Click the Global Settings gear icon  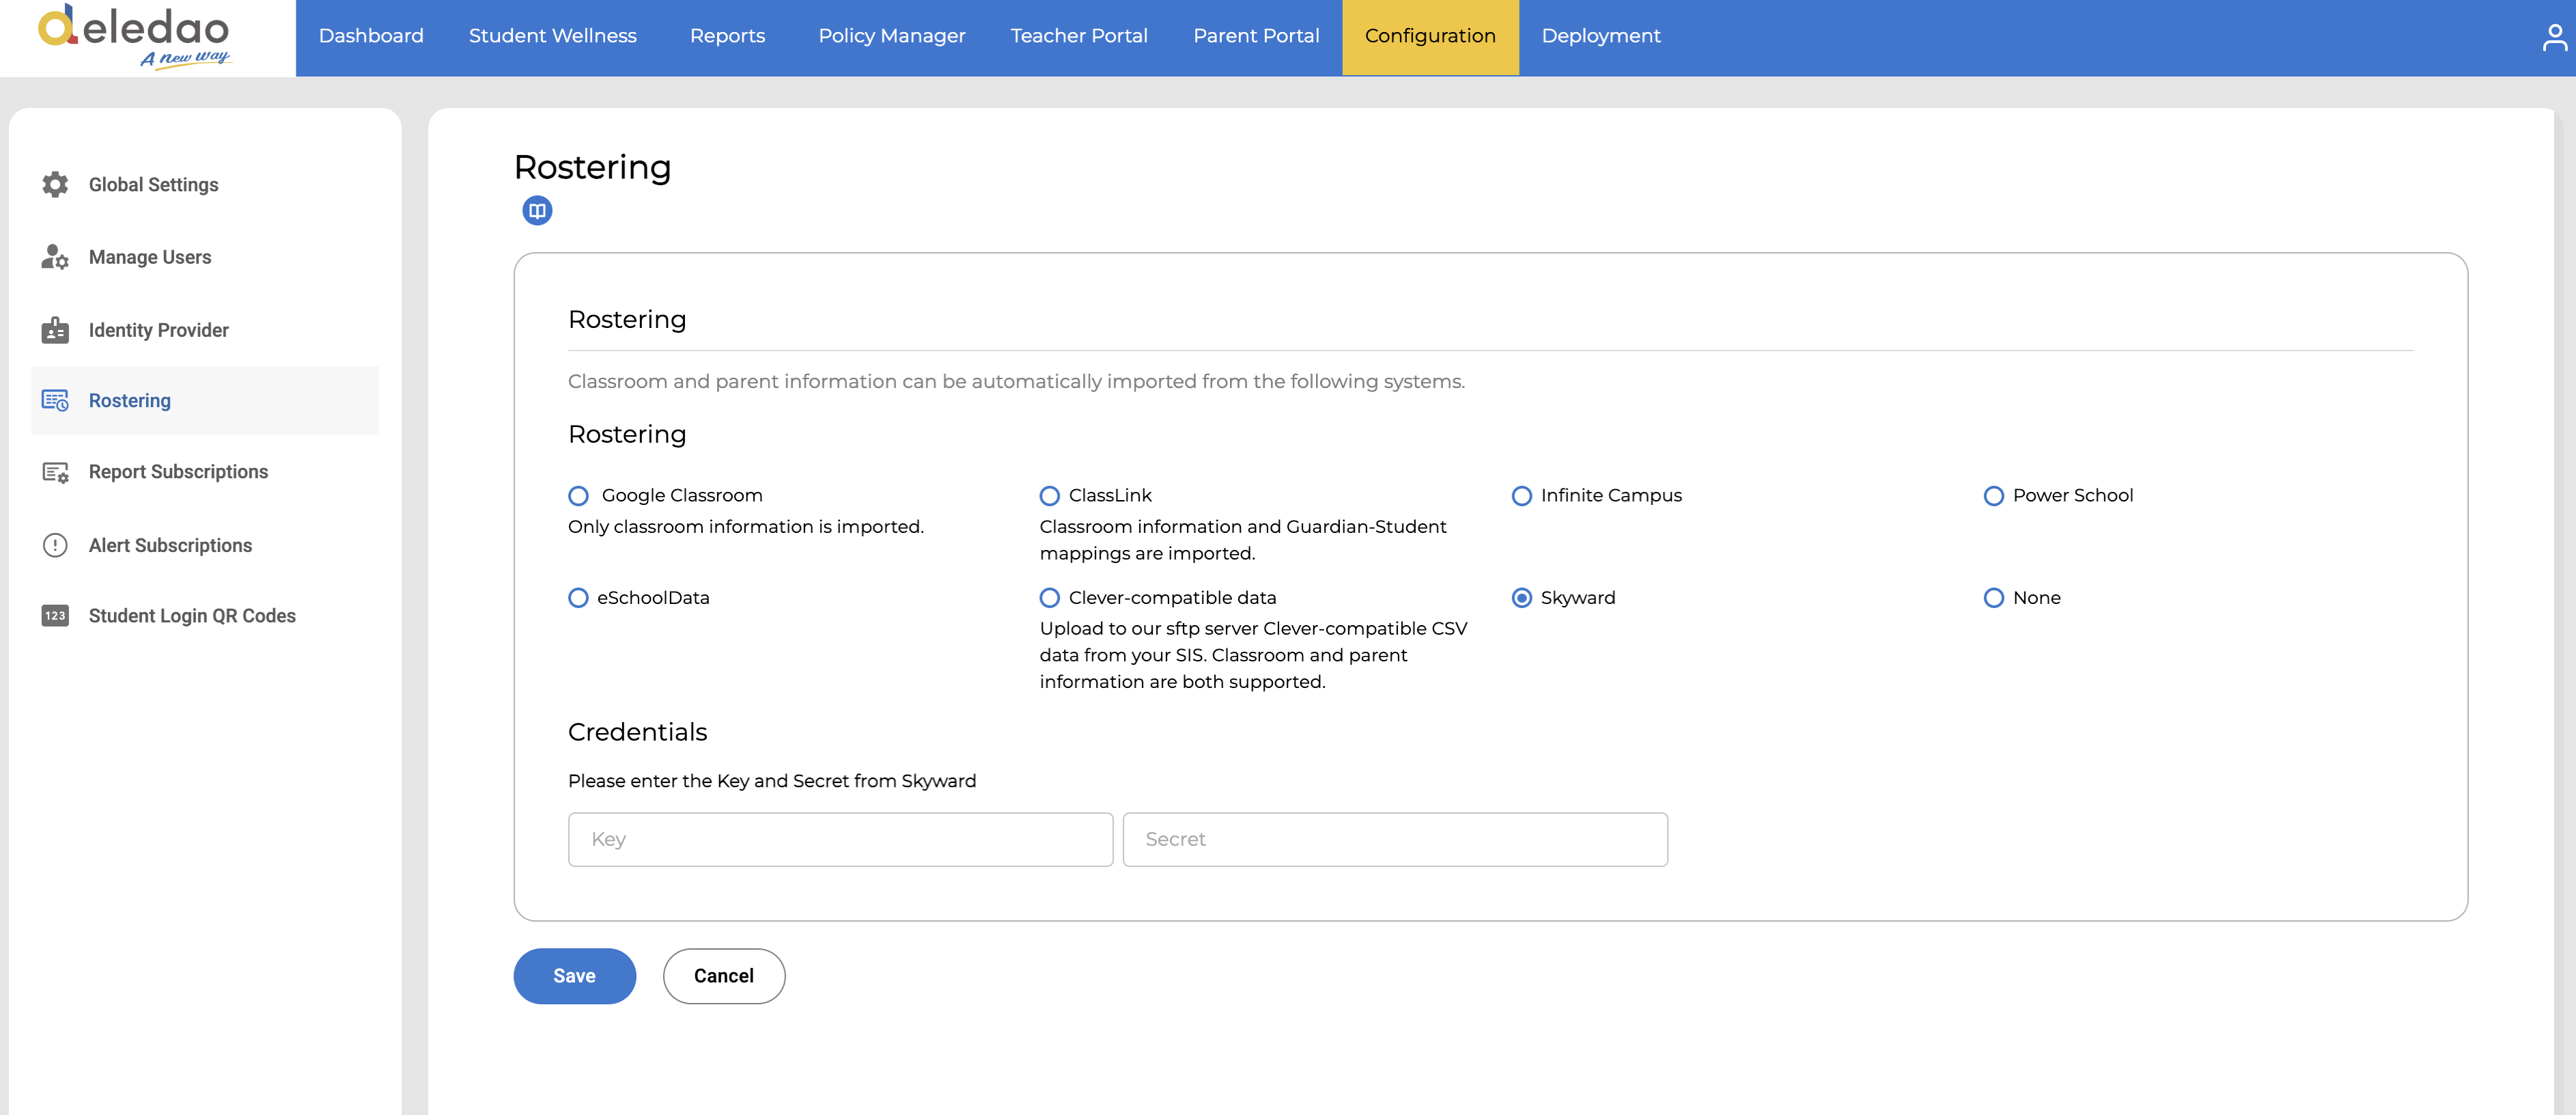[x=55, y=184]
